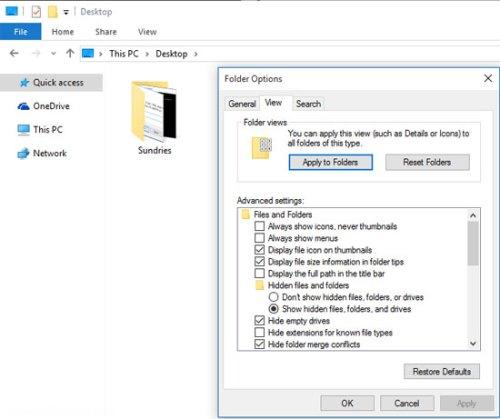
Task: Expand the chevron after Desktop in the address bar
Action: [196, 54]
